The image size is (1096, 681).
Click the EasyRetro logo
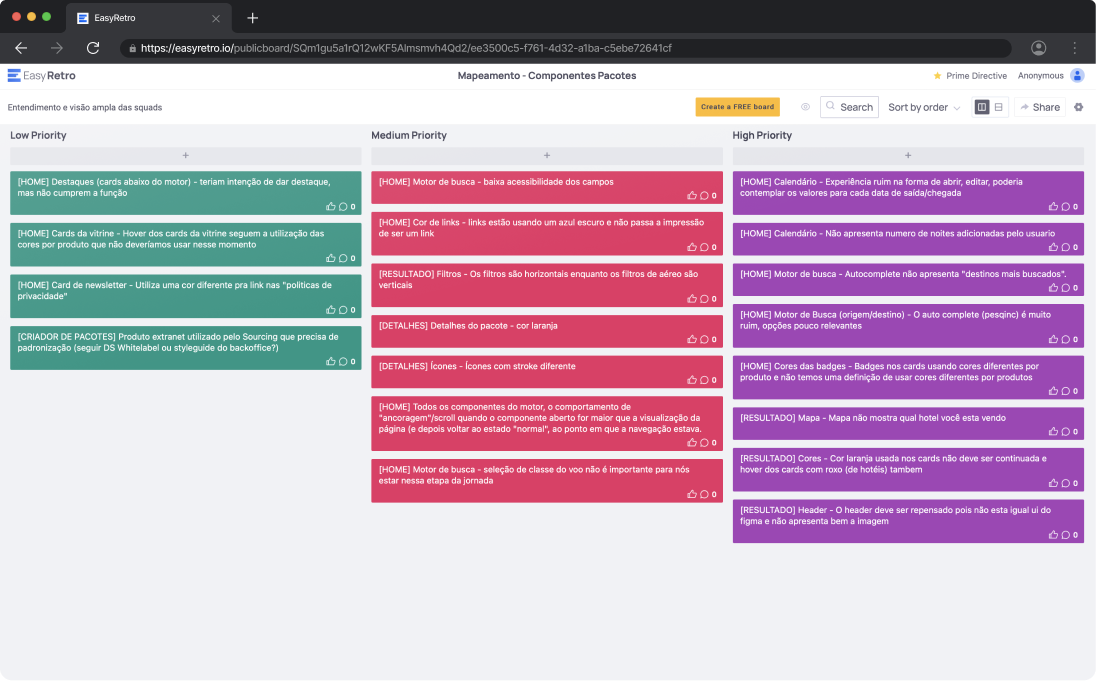42,76
